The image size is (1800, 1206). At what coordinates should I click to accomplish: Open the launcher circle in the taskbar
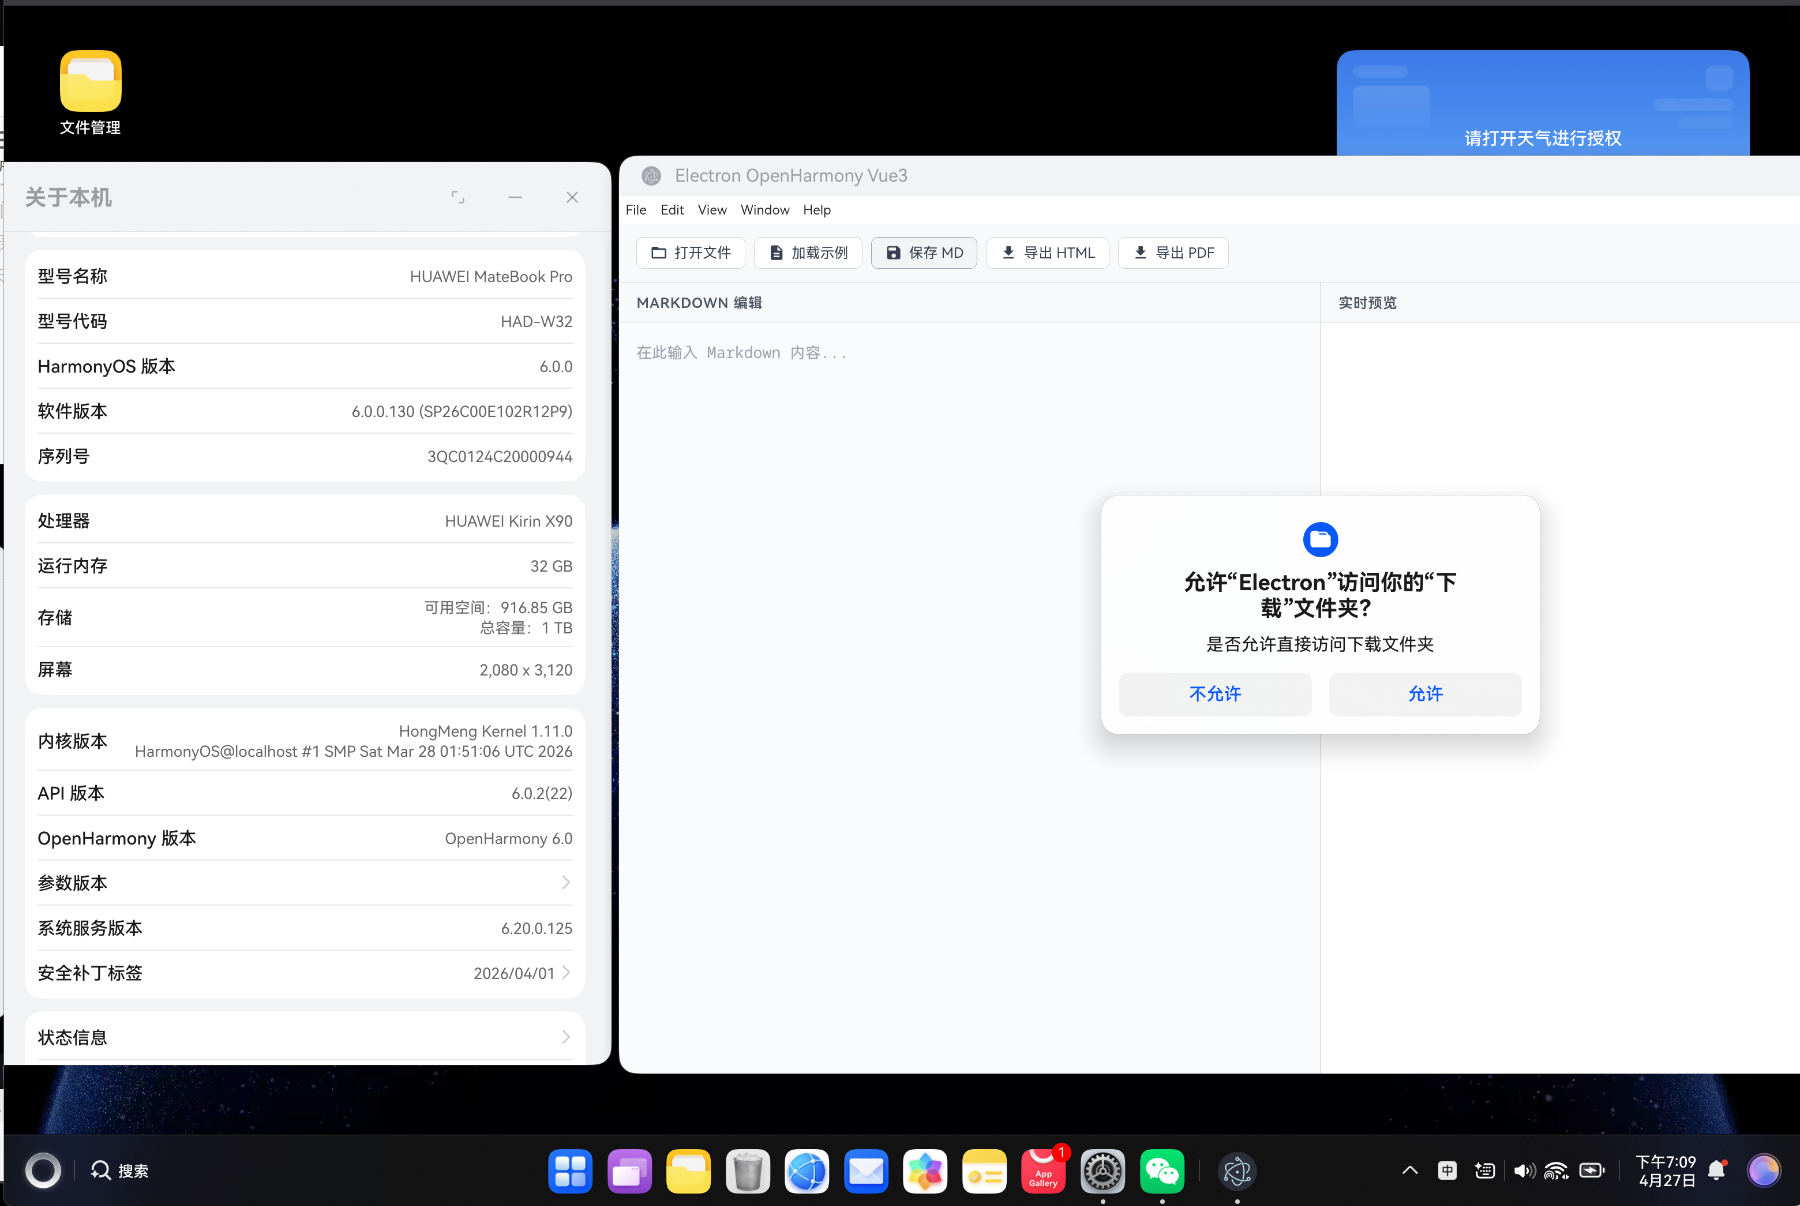(x=43, y=1170)
